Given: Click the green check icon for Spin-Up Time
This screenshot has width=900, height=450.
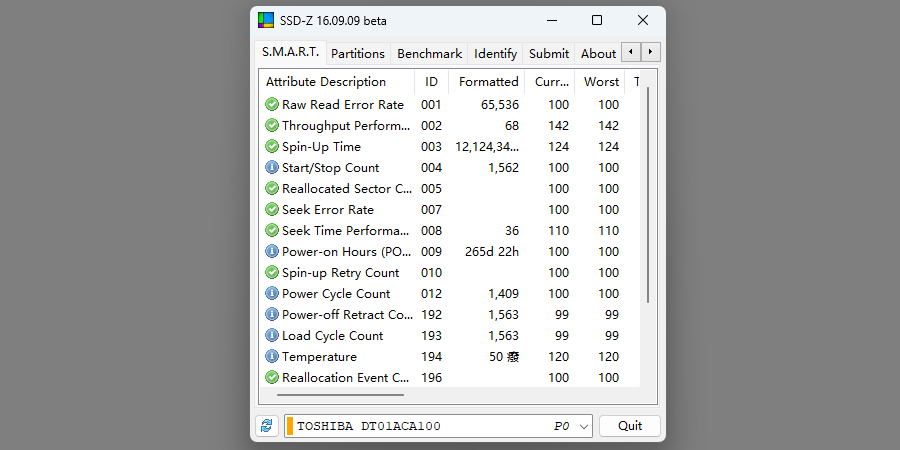Looking at the screenshot, I should click(272, 147).
